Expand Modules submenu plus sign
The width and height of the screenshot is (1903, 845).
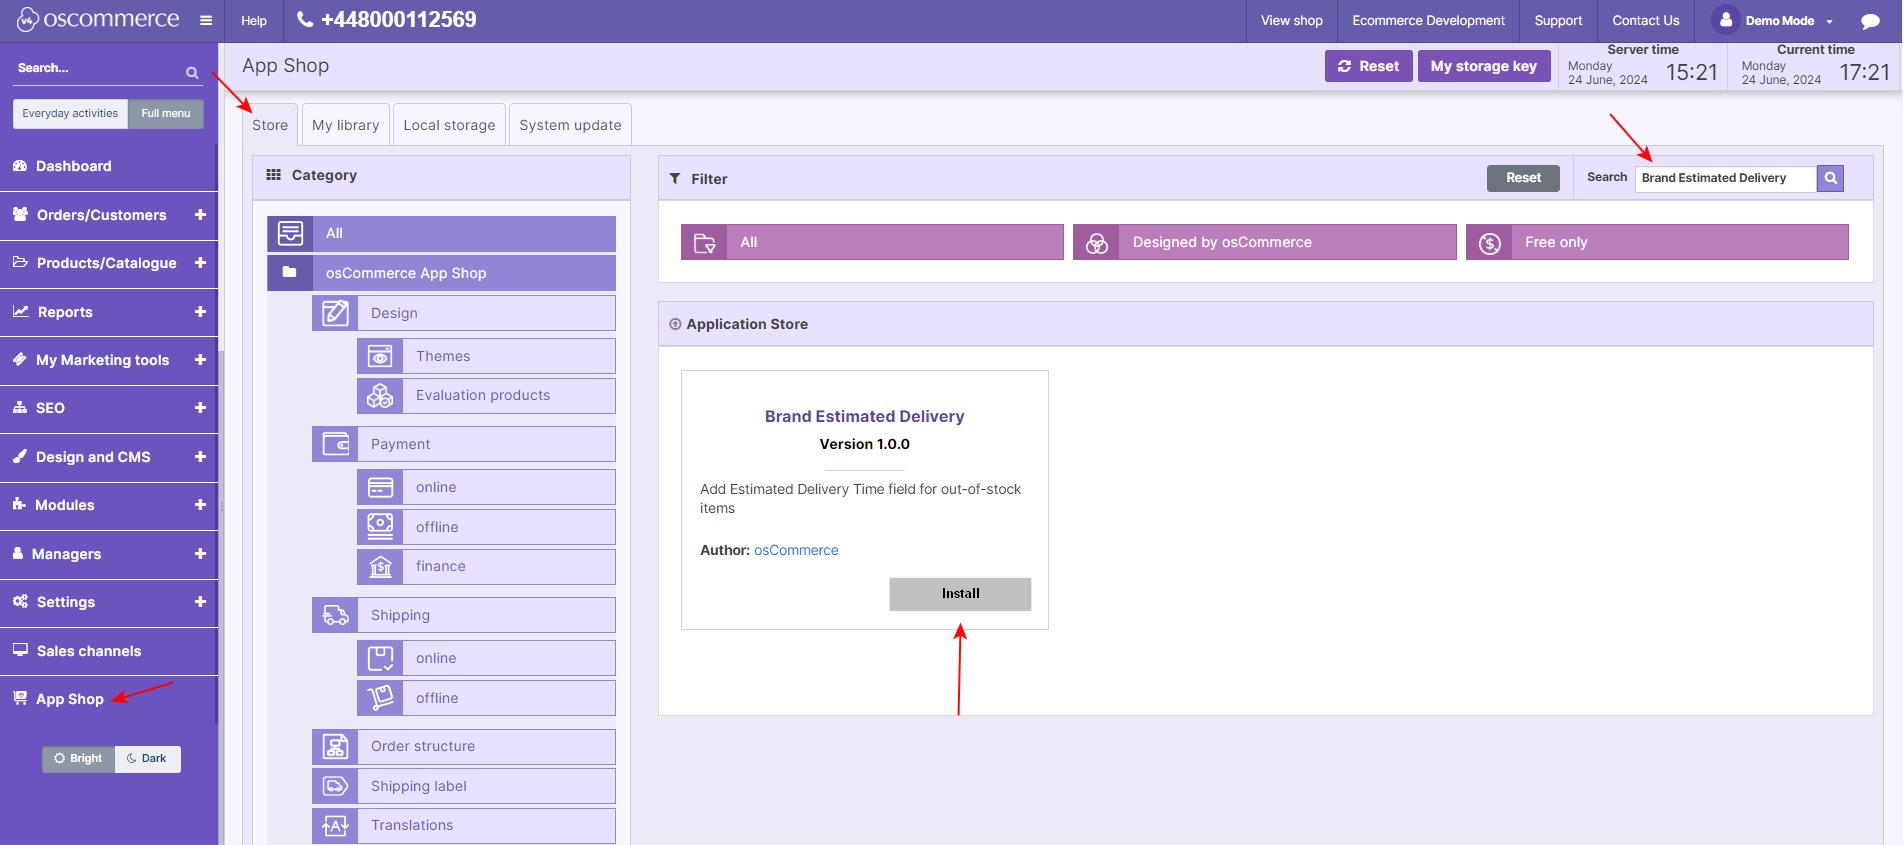tap(200, 505)
